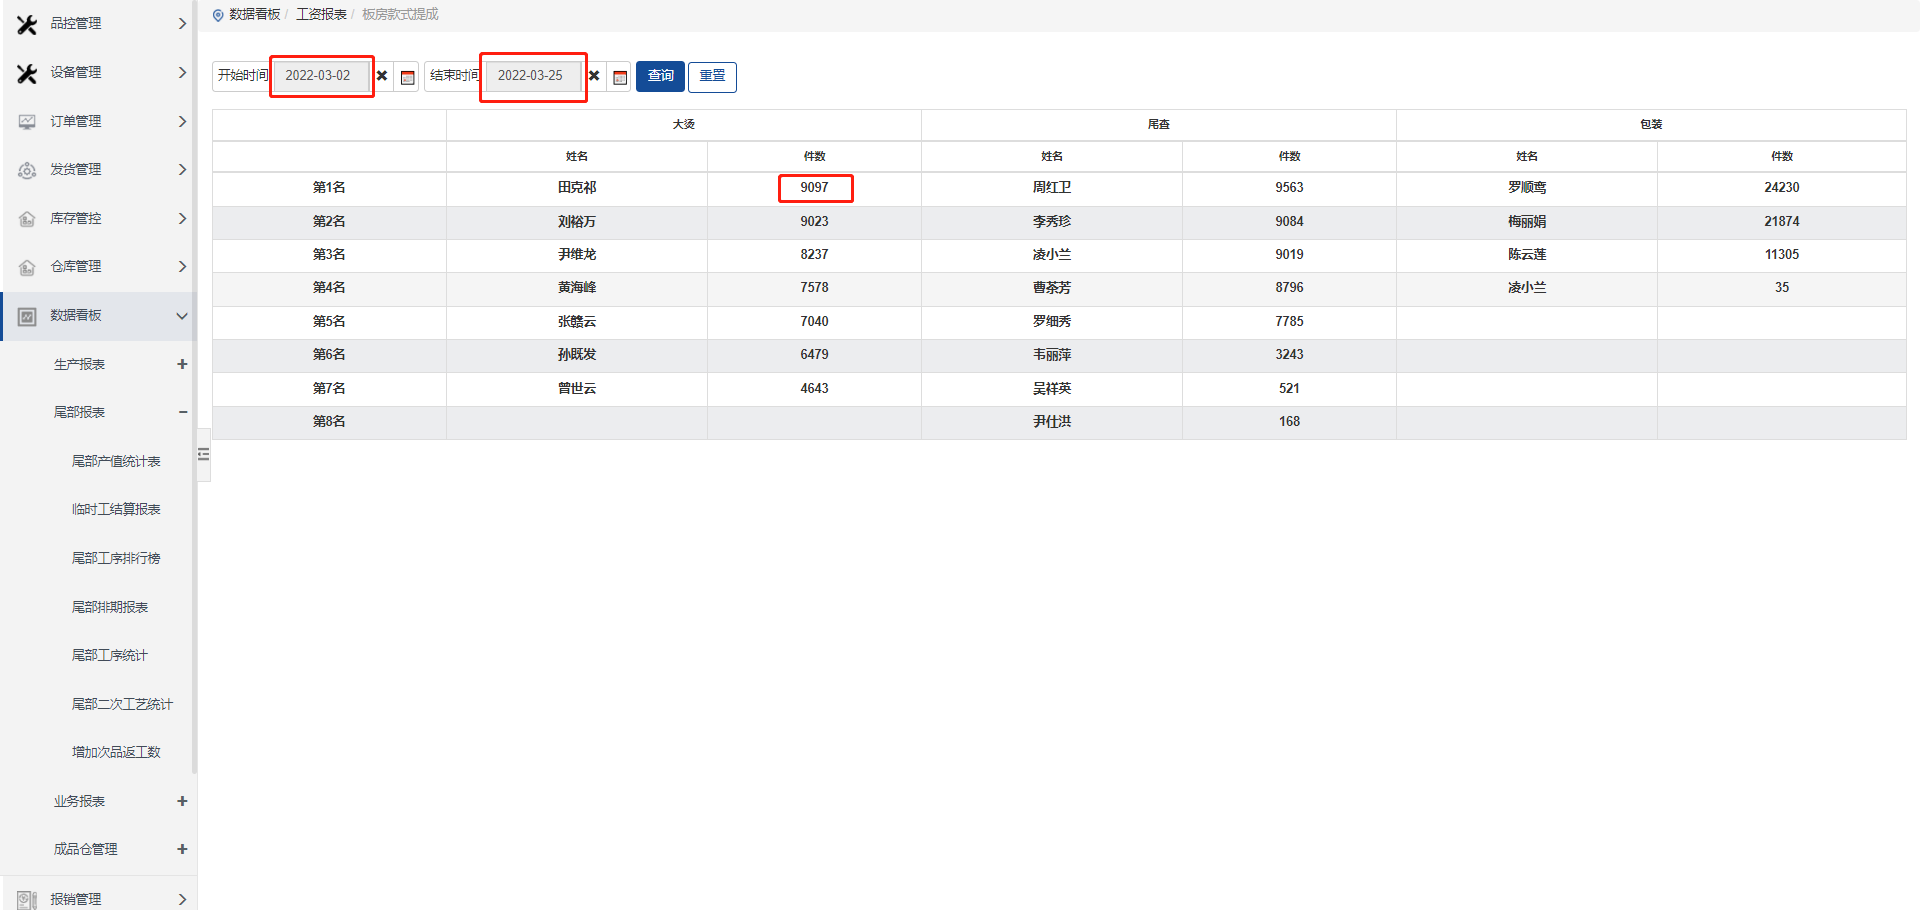The image size is (1920, 910).
Task: Open the end date calendar picker
Action: pyautogui.click(x=620, y=77)
